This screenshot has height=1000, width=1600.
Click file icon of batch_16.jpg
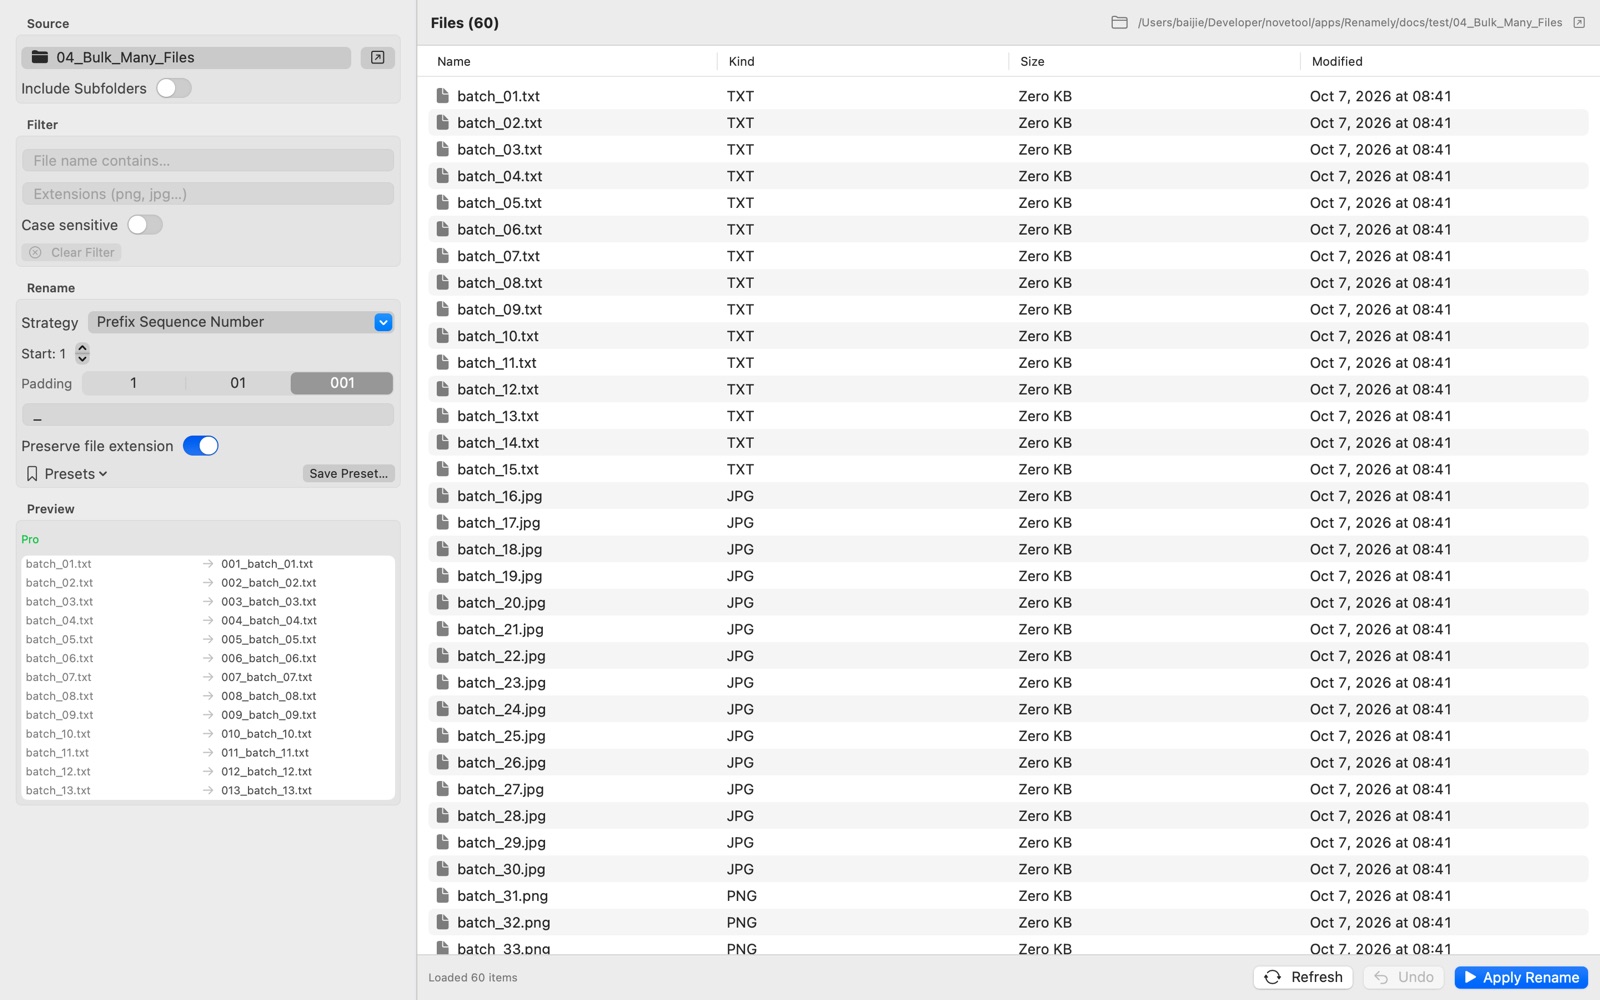pyautogui.click(x=442, y=496)
